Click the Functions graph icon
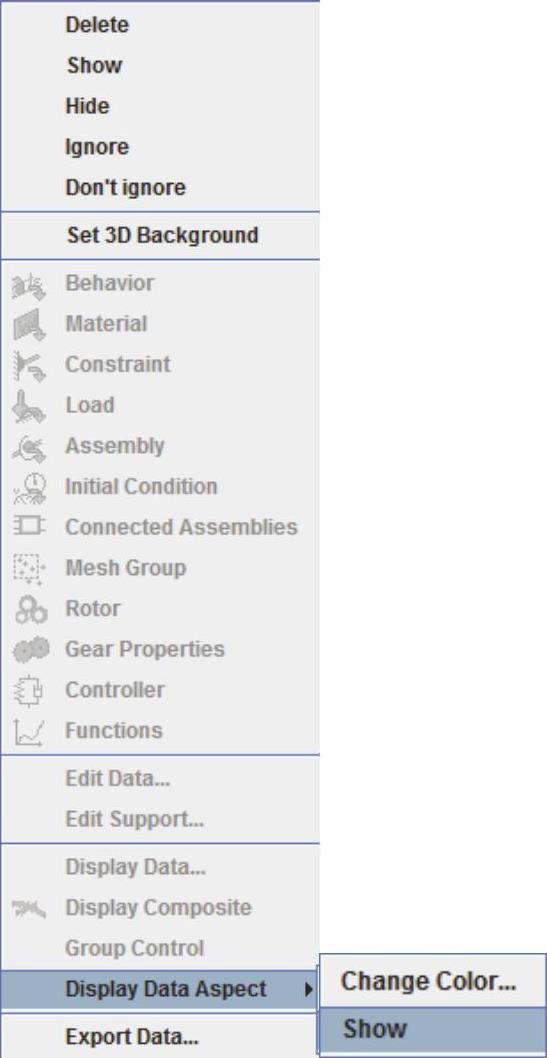 [x=29, y=732]
